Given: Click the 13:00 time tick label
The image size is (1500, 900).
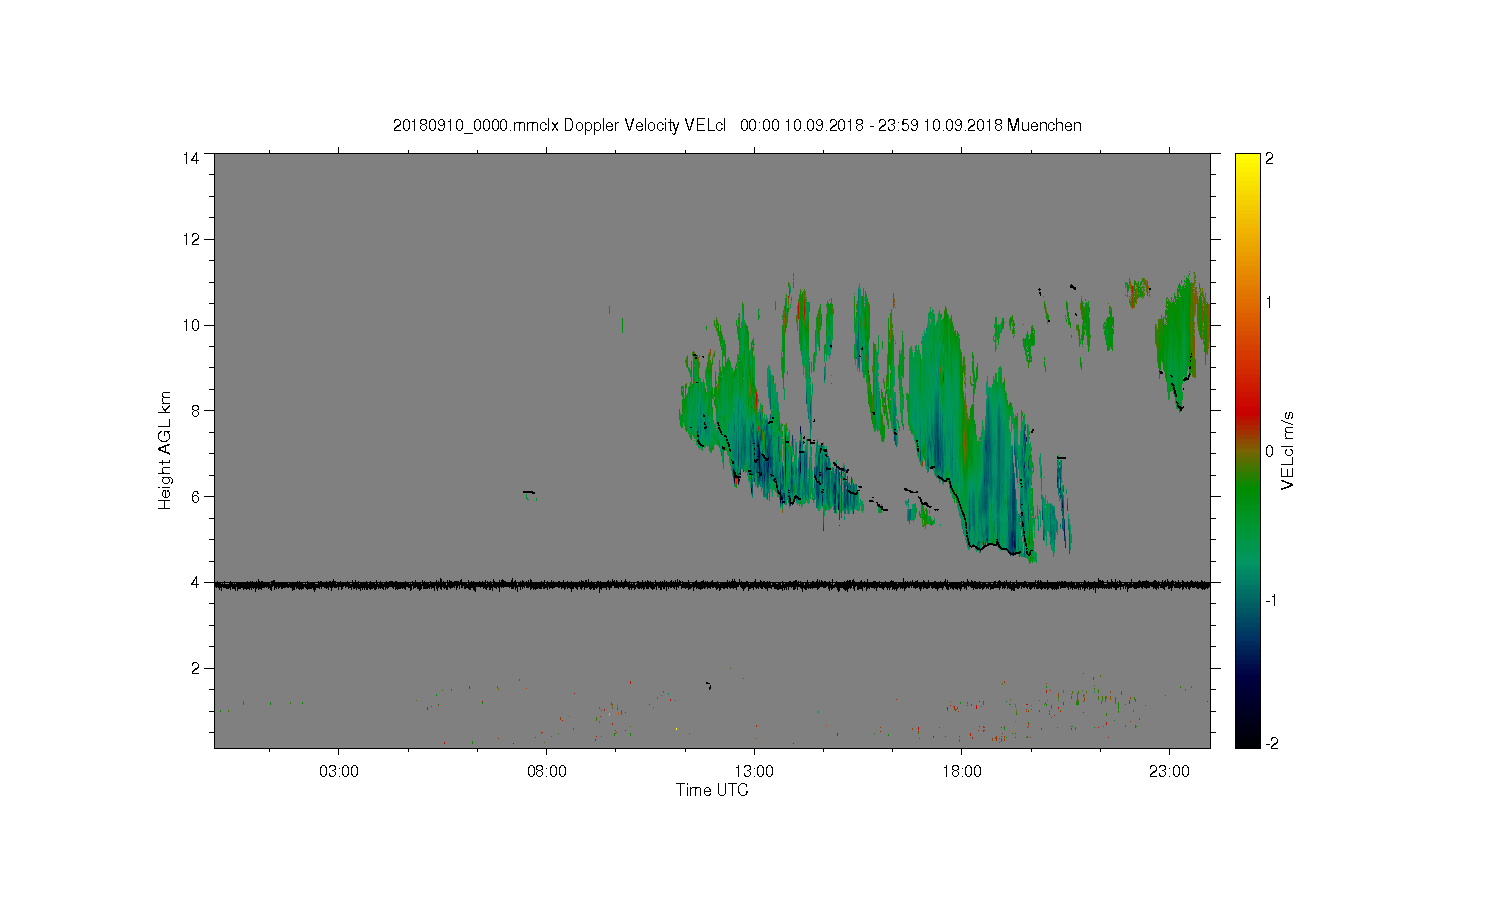Looking at the screenshot, I should pyautogui.click(x=754, y=772).
